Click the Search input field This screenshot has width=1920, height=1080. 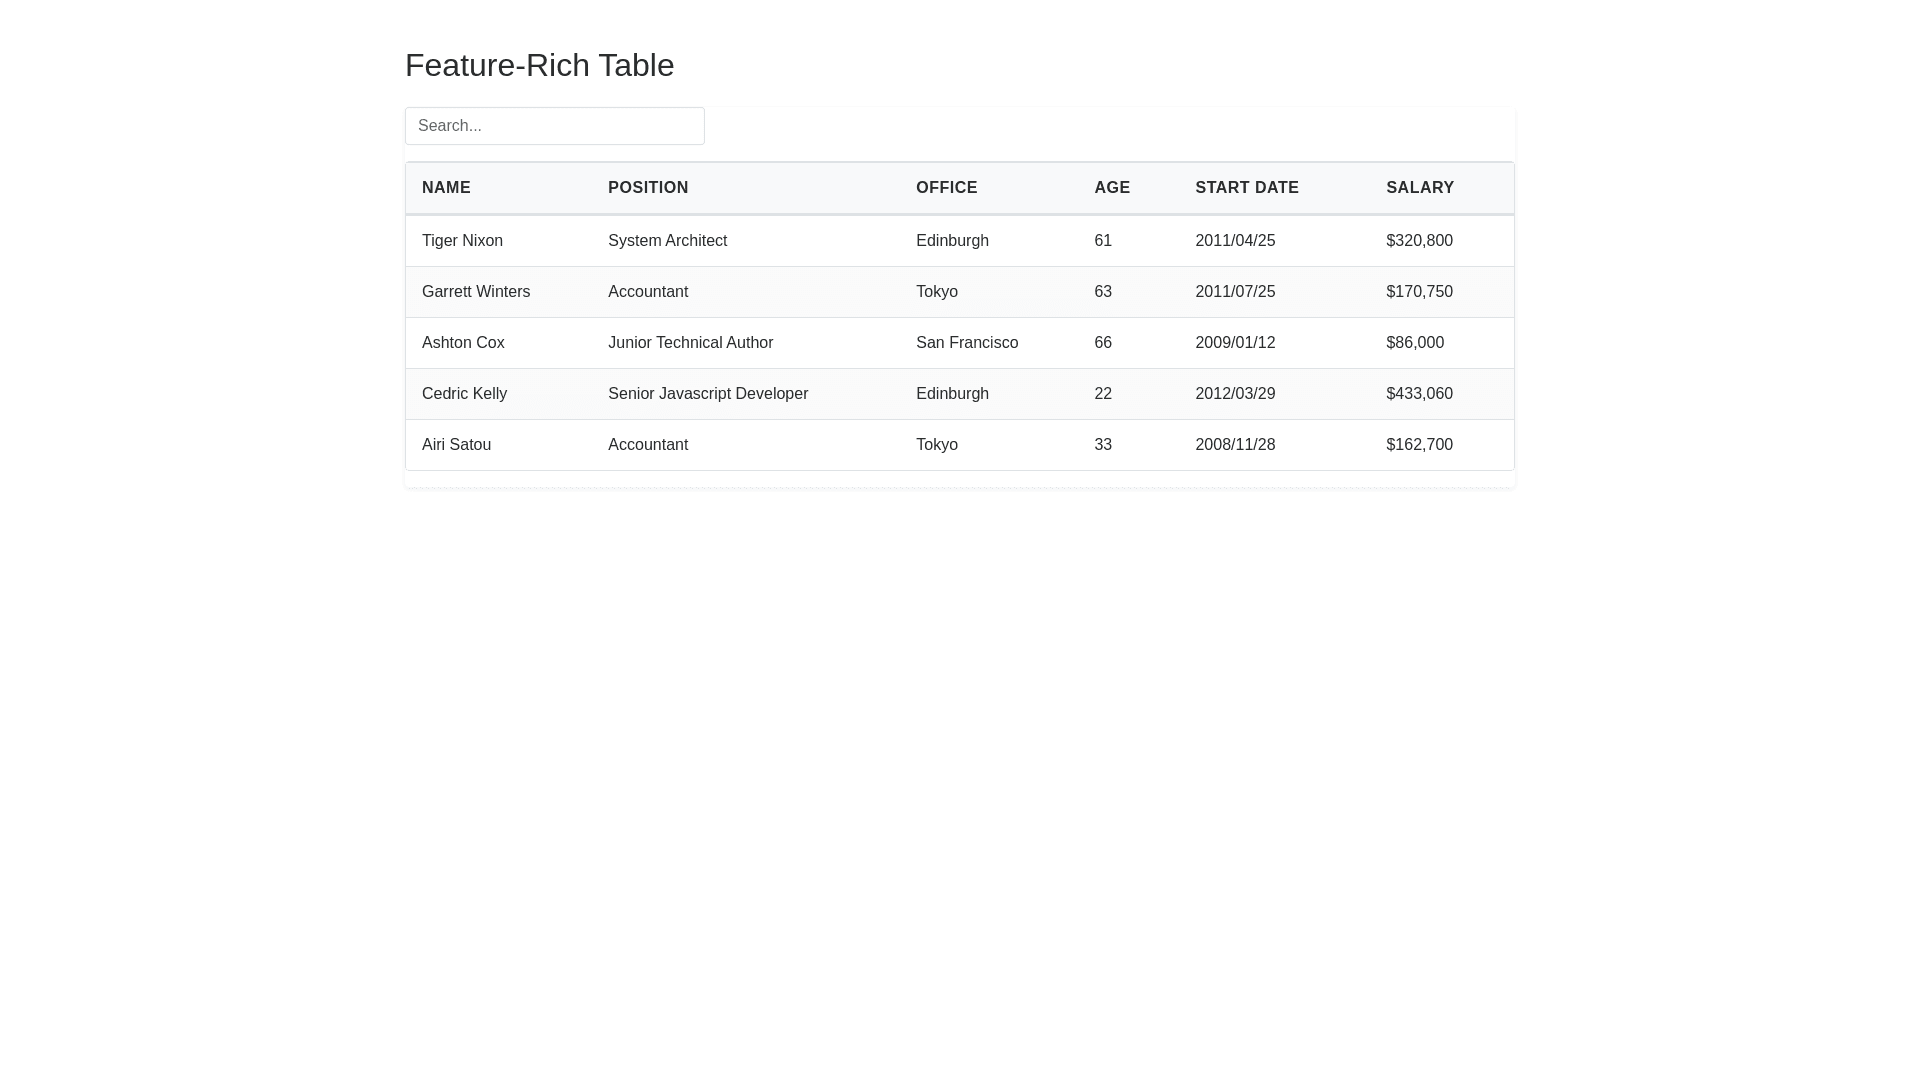[554, 126]
